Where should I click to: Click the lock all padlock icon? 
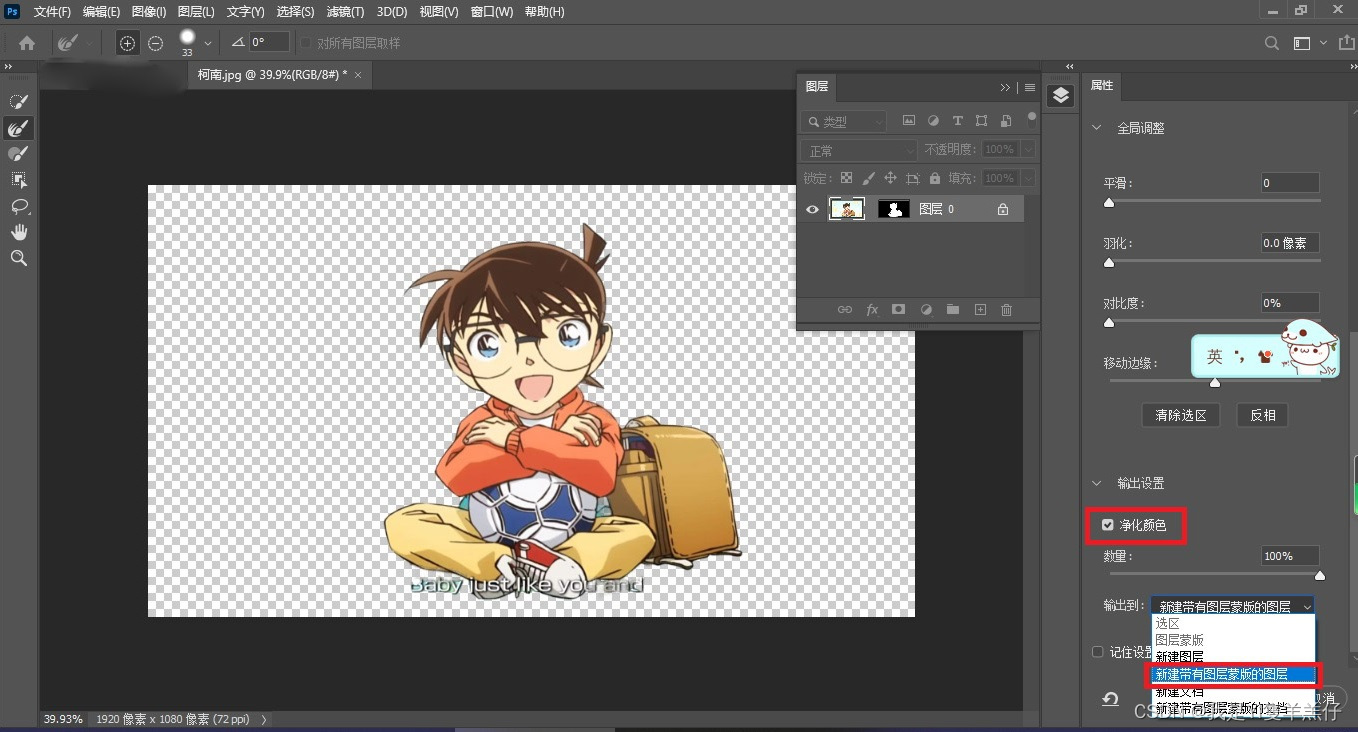click(x=934, y=178)
